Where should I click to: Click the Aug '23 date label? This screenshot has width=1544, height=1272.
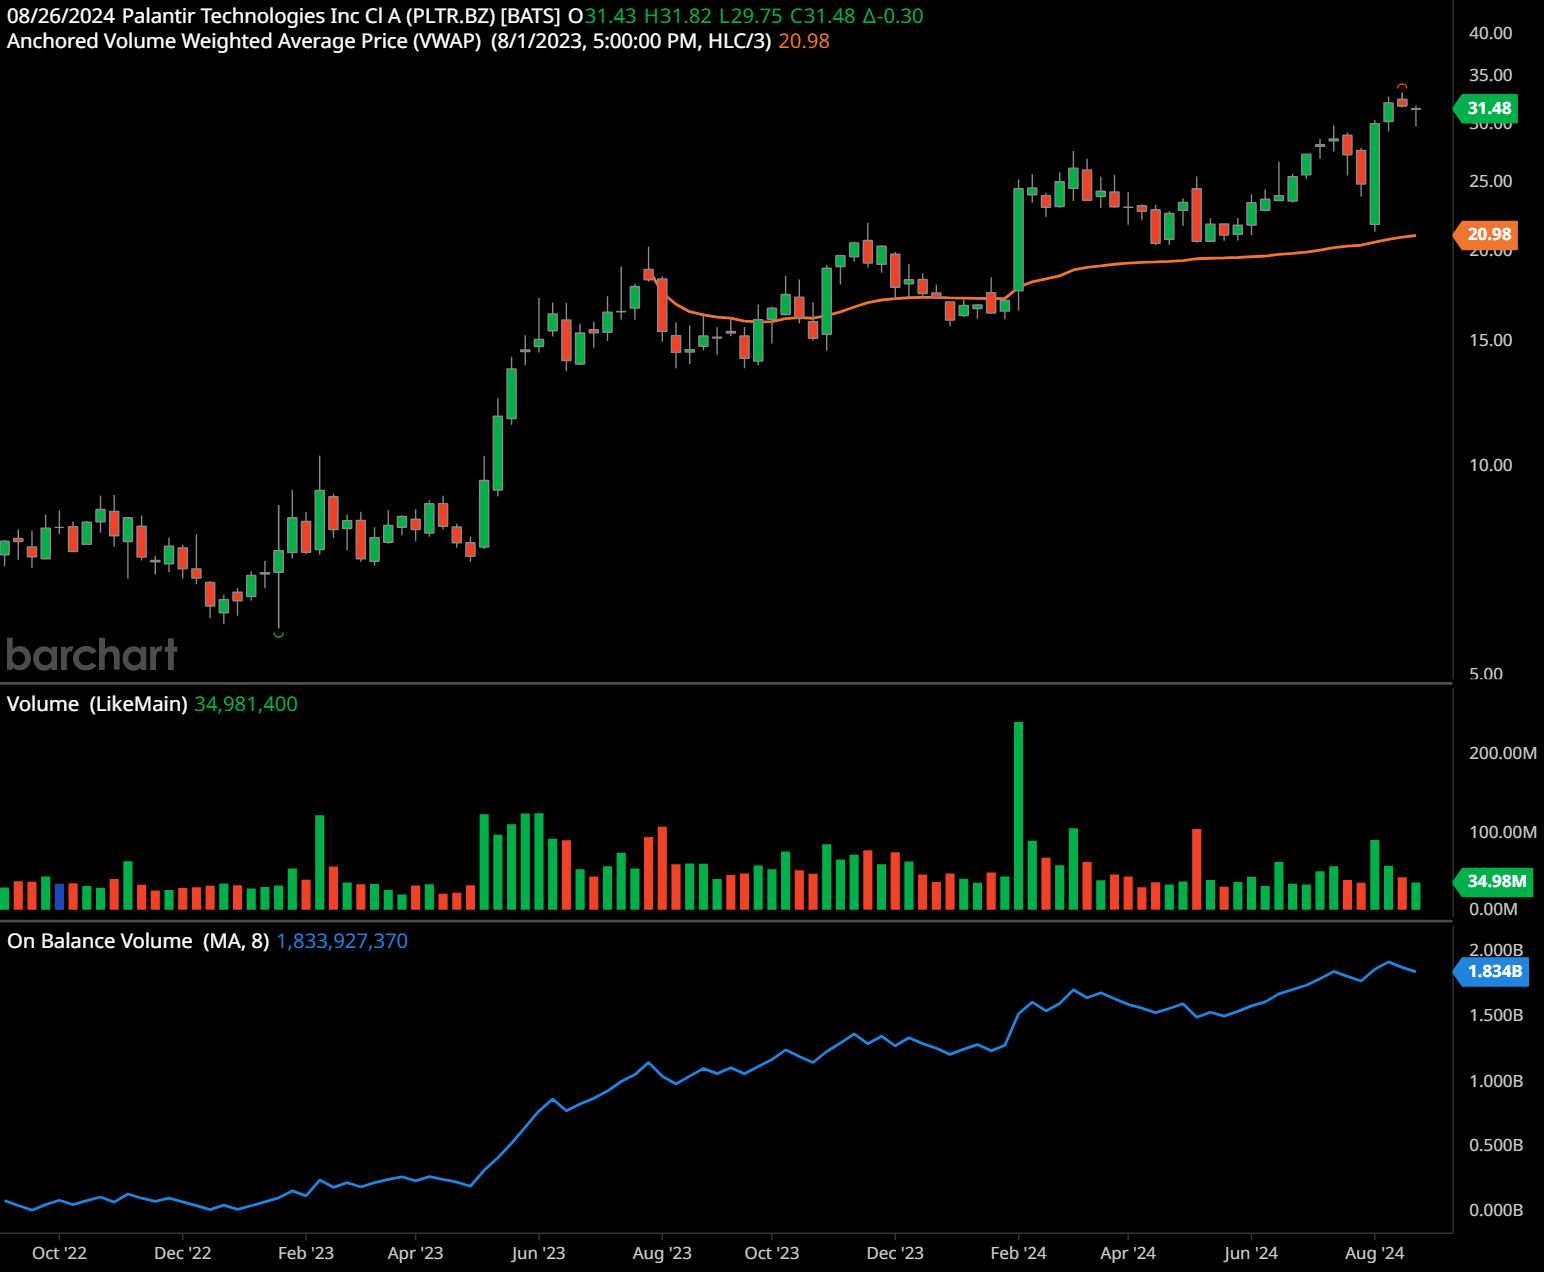[x=662, y=1253]
